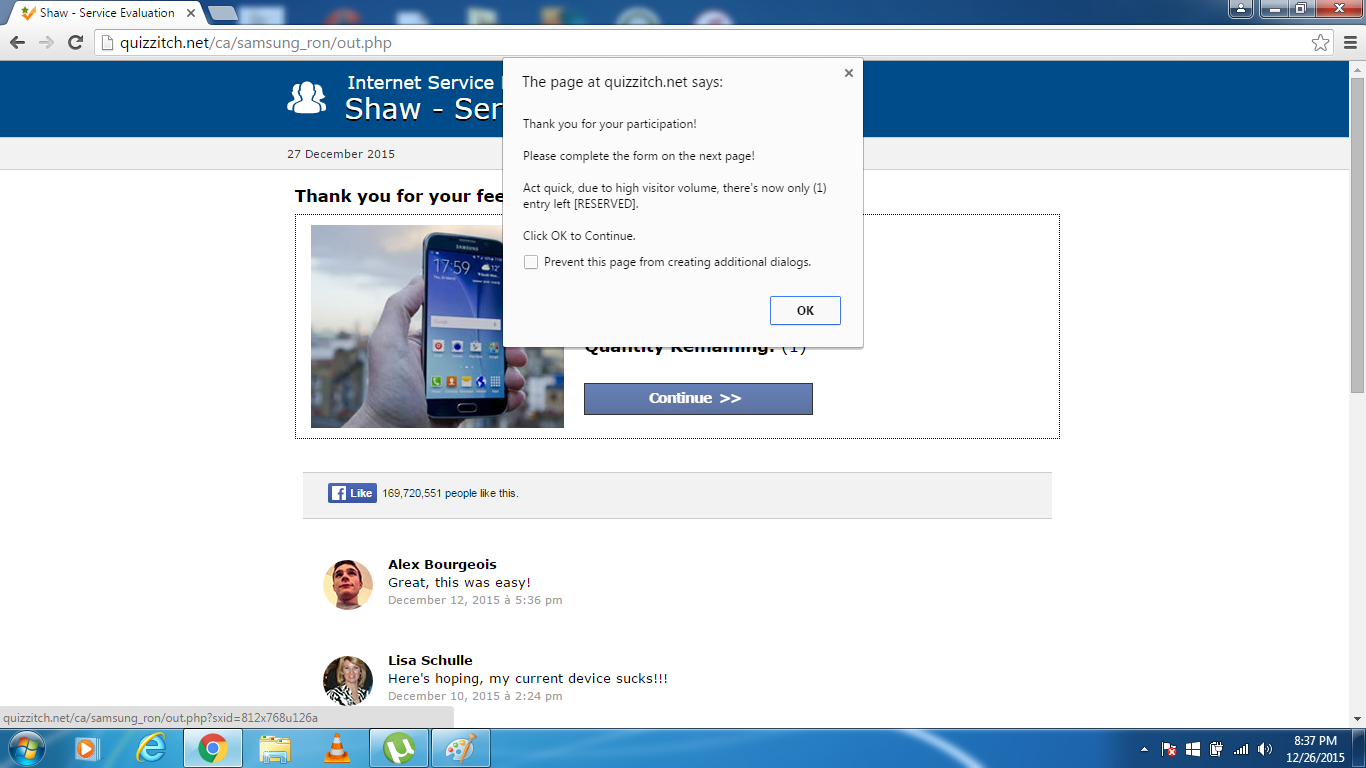The height and width of the screenshot is (768, 1366).
Task: Minimize the Chrome window
Action: coord(1272,8)
